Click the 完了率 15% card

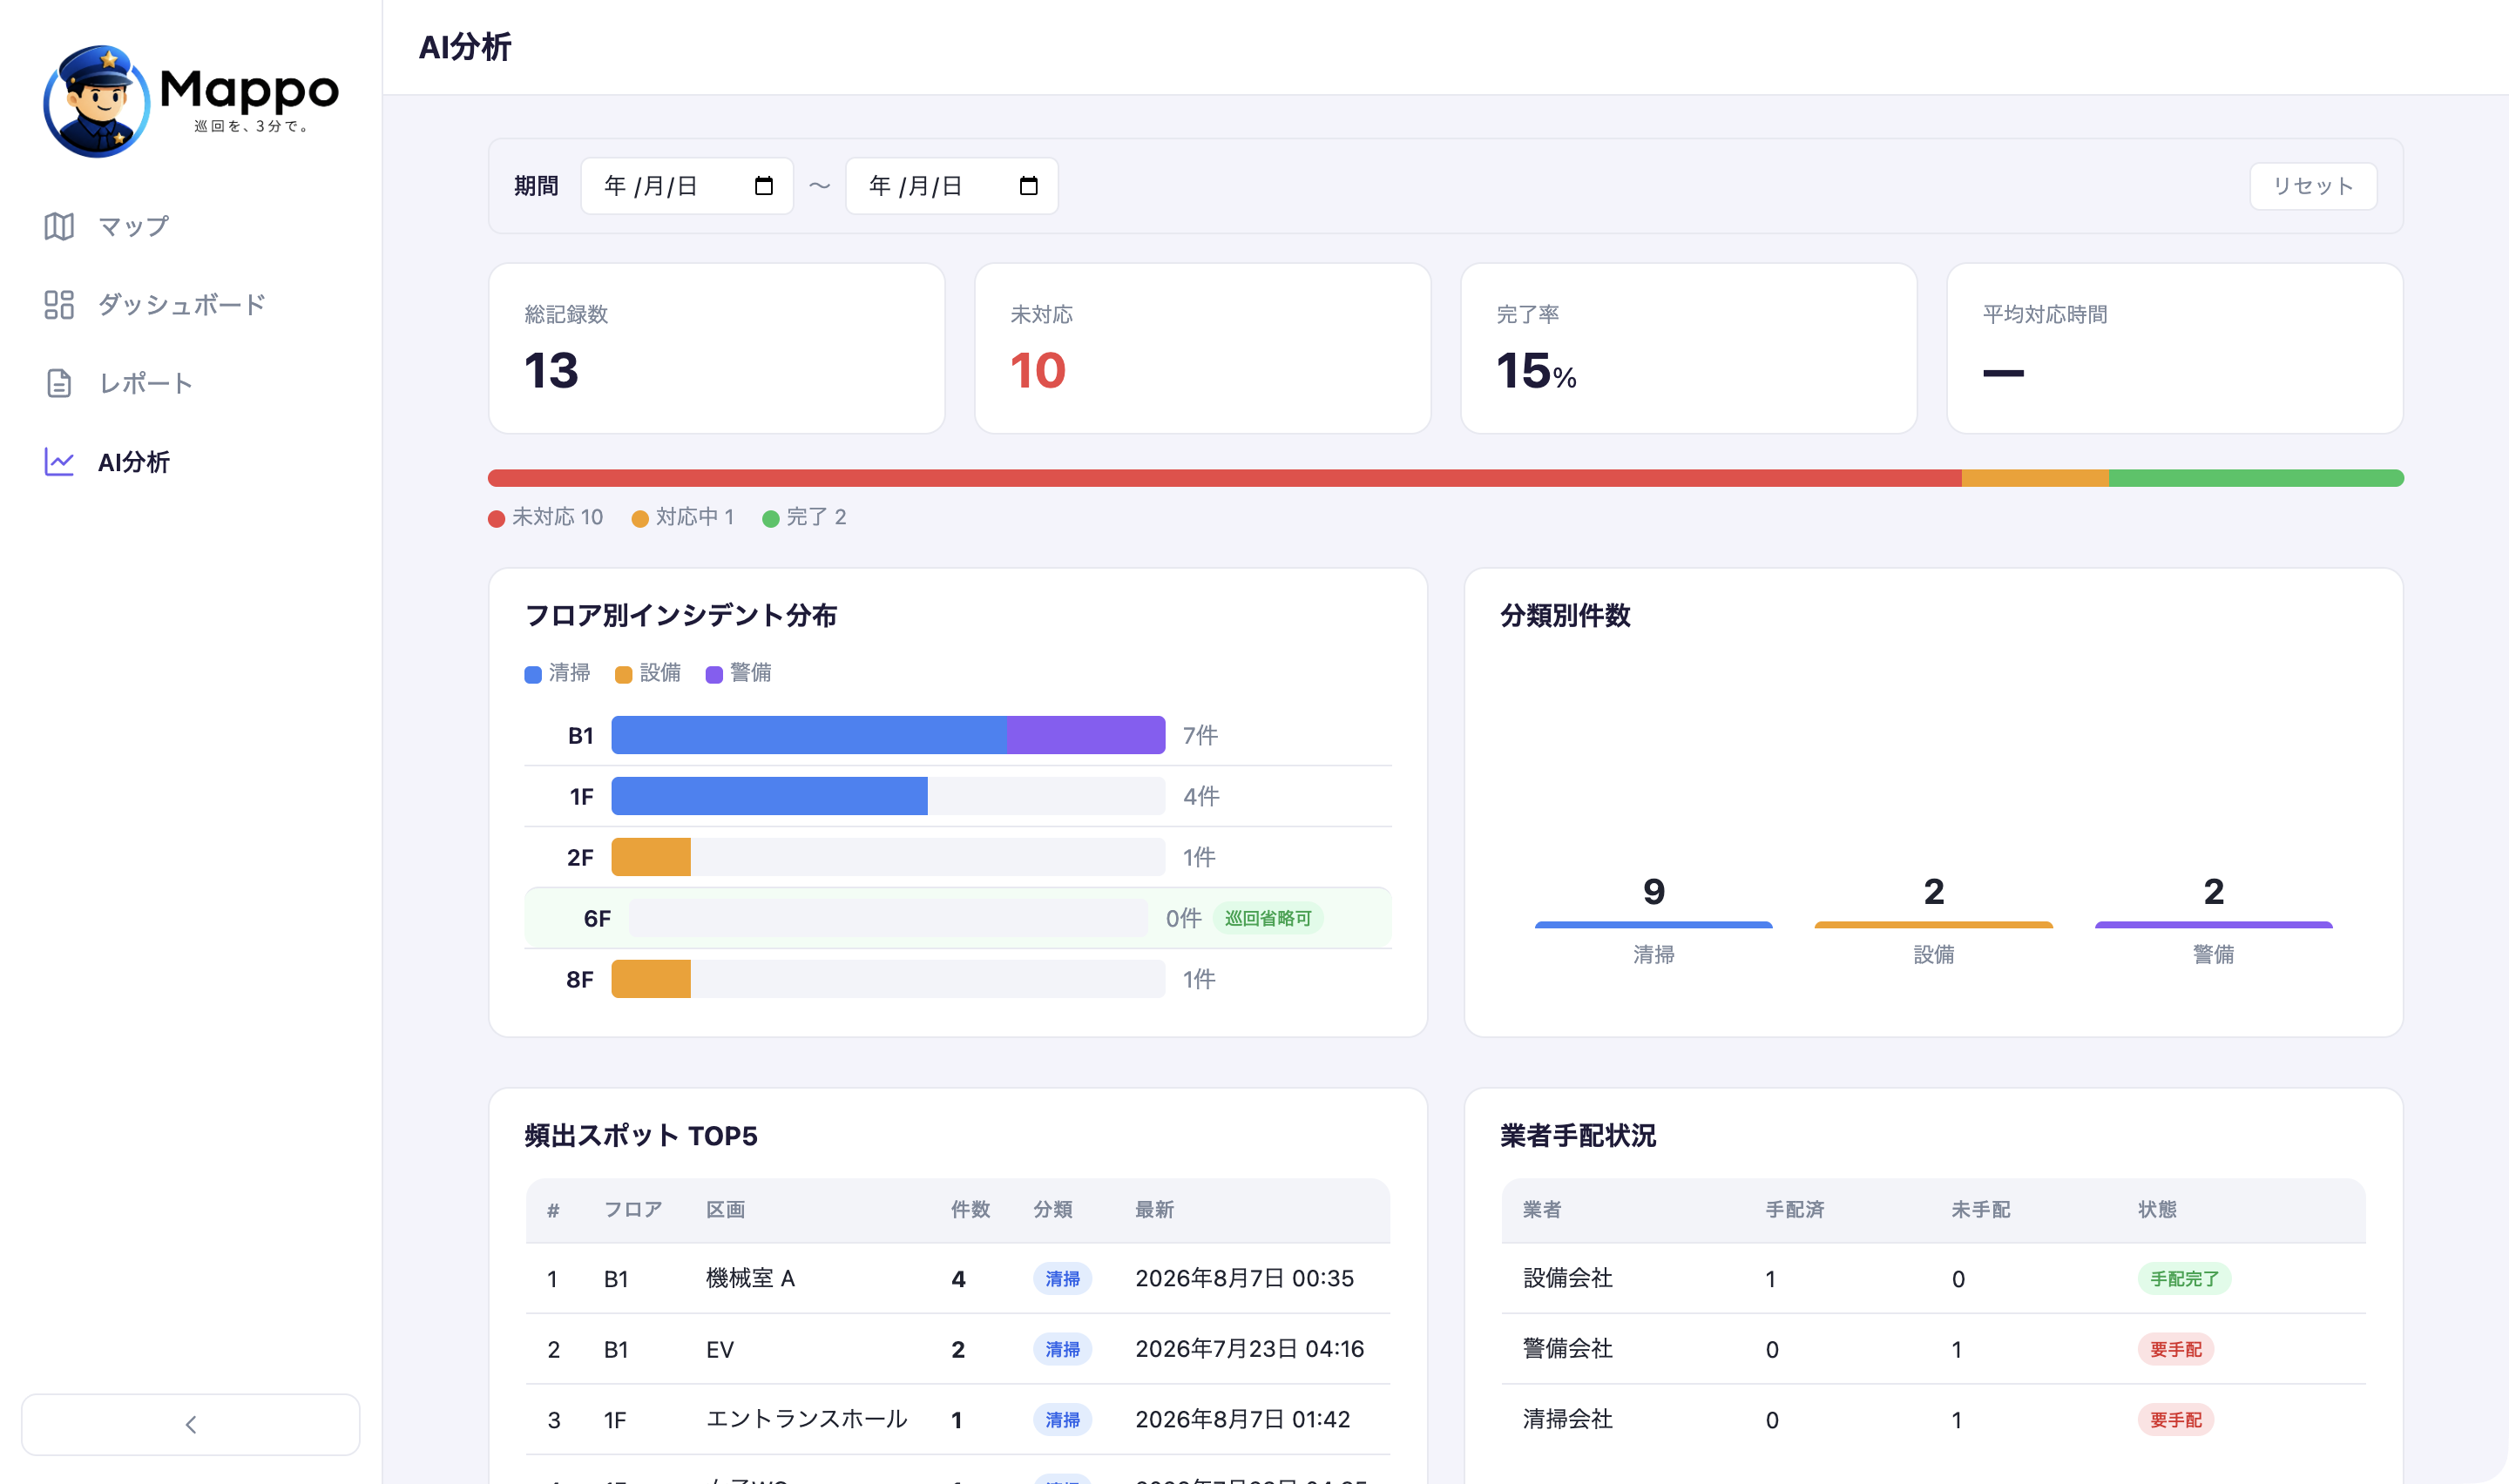1689,349
